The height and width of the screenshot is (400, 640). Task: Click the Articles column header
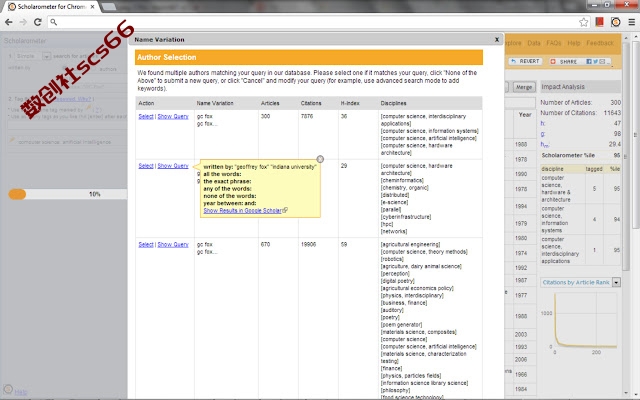pyautogui.click(x=270, y=103)
